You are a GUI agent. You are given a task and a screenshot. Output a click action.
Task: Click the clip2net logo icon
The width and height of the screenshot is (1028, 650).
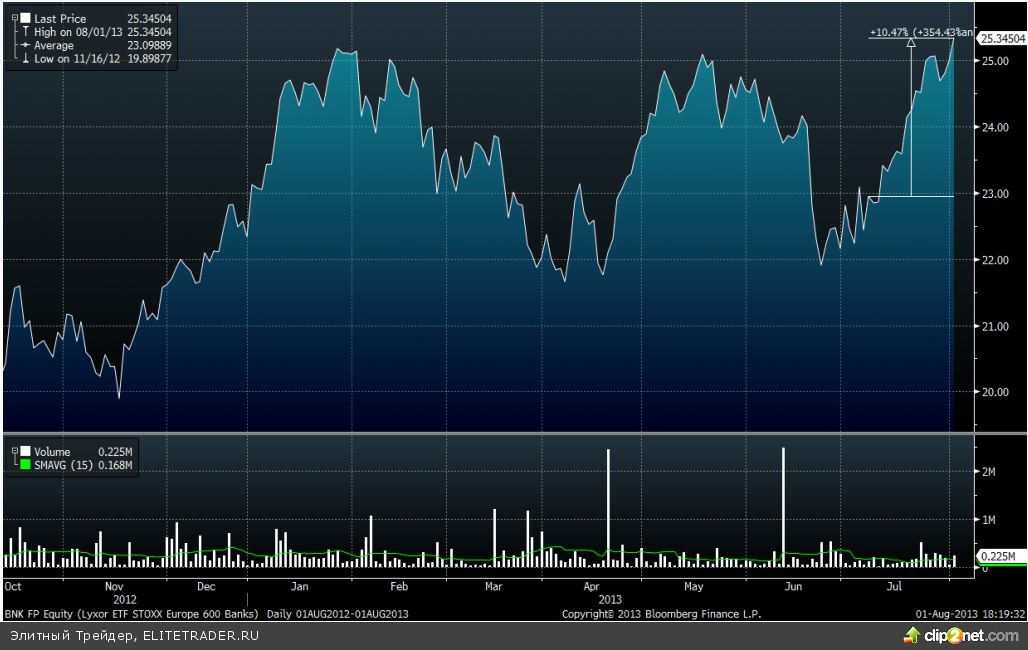(x=911, y=635)
